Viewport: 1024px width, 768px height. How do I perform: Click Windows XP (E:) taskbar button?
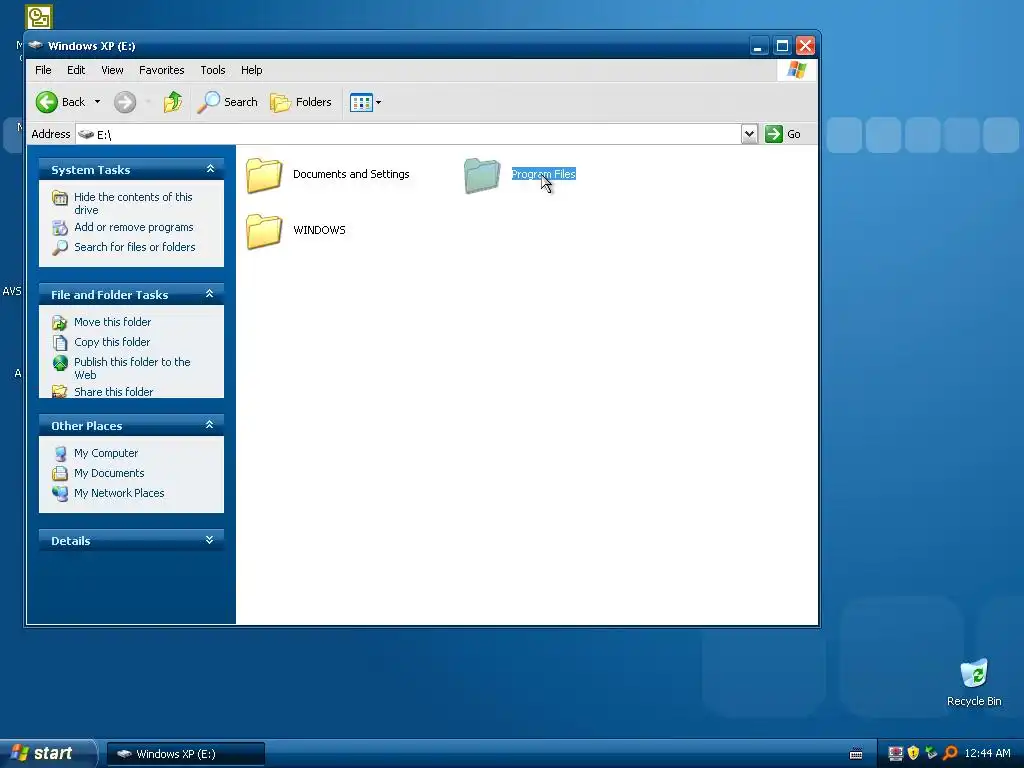tap(185, 754)
